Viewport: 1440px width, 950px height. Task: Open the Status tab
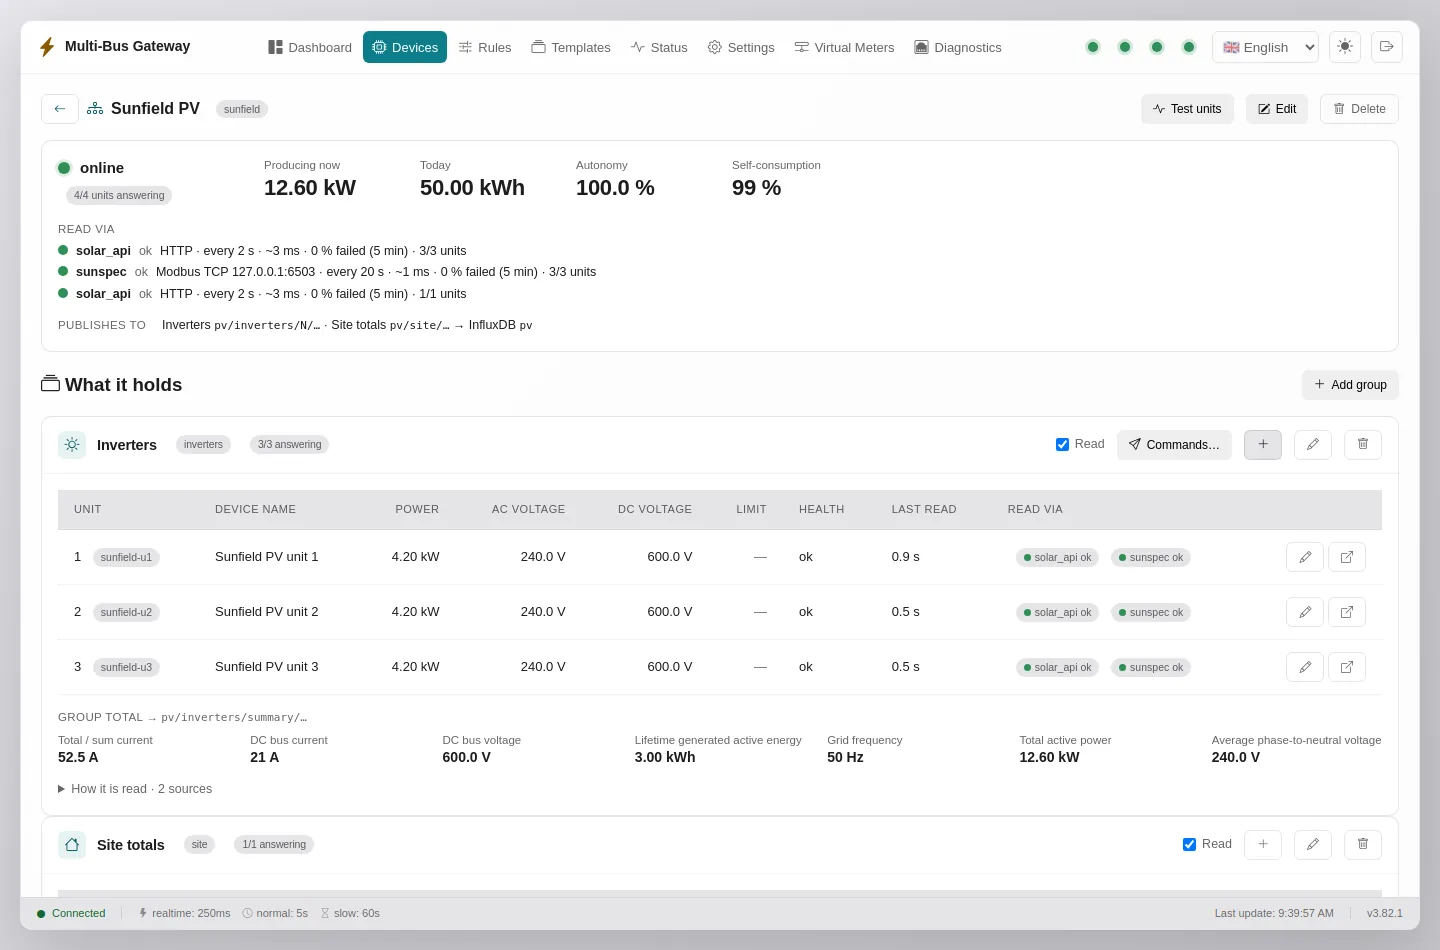659,47
